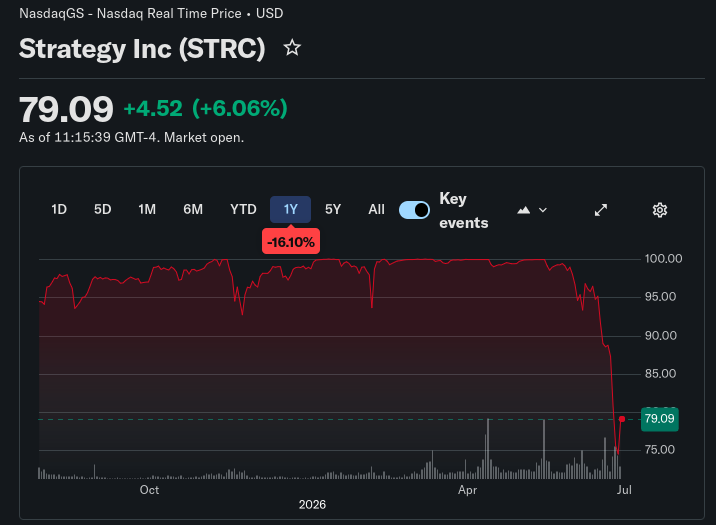Viewport: 716px width, 525px height.
Task: Switch chart to 1M range
Action: coord(147,210)
